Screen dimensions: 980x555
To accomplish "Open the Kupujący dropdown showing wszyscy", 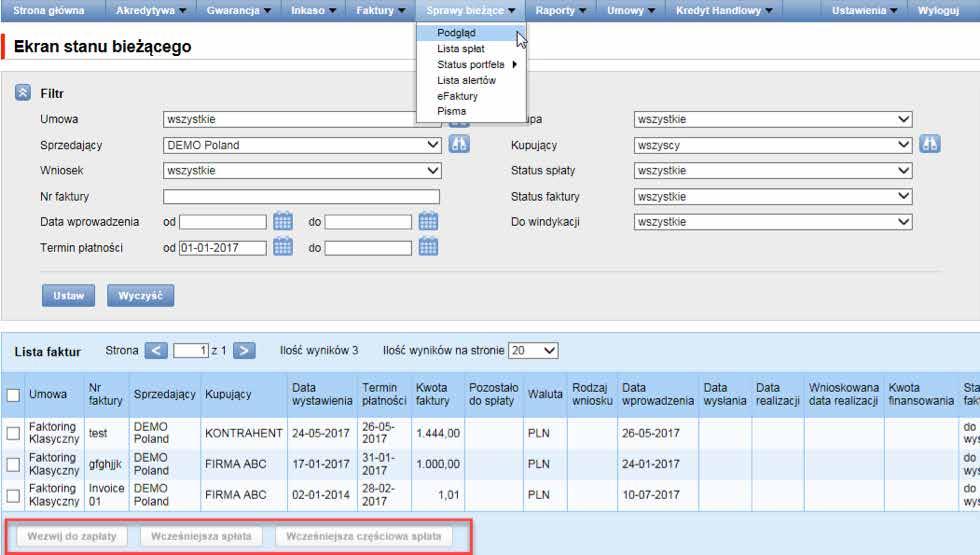I will coord(772,145).
